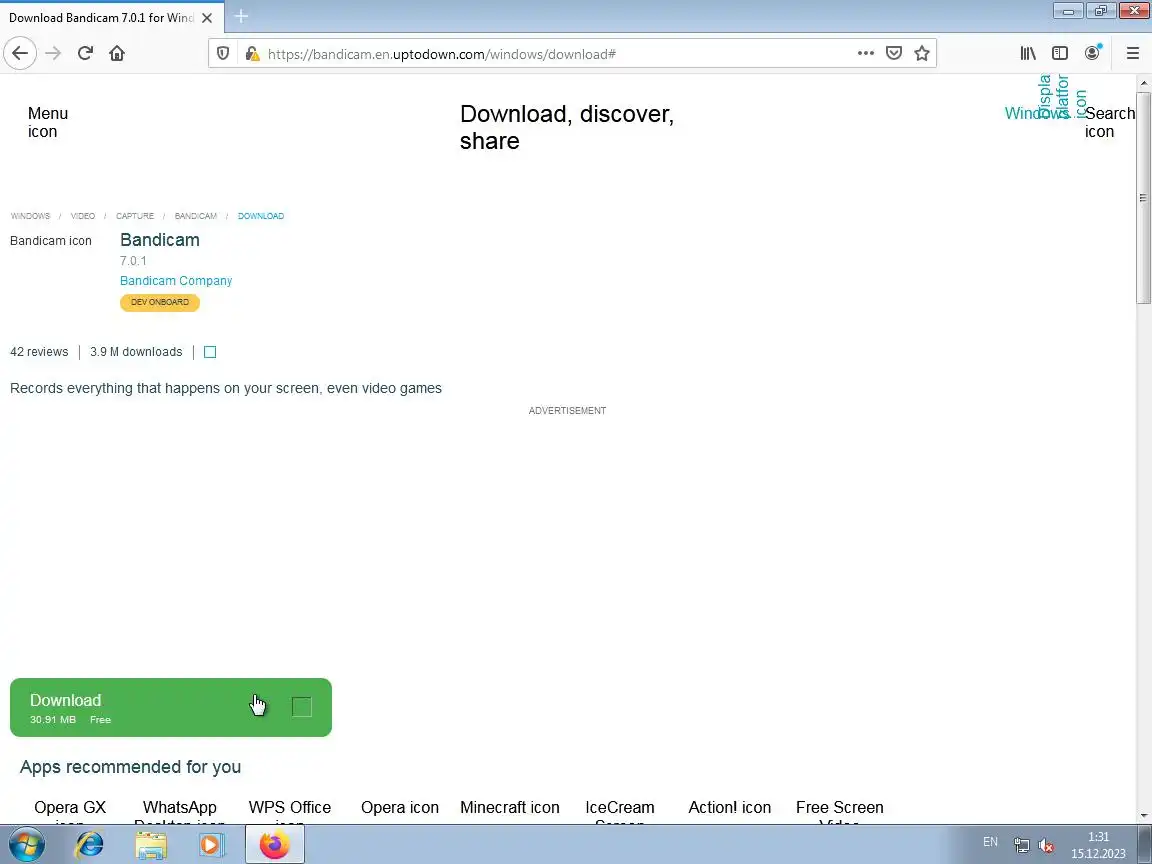Open the network tray icon
Screen dimensions: 1152x864
1021,846
